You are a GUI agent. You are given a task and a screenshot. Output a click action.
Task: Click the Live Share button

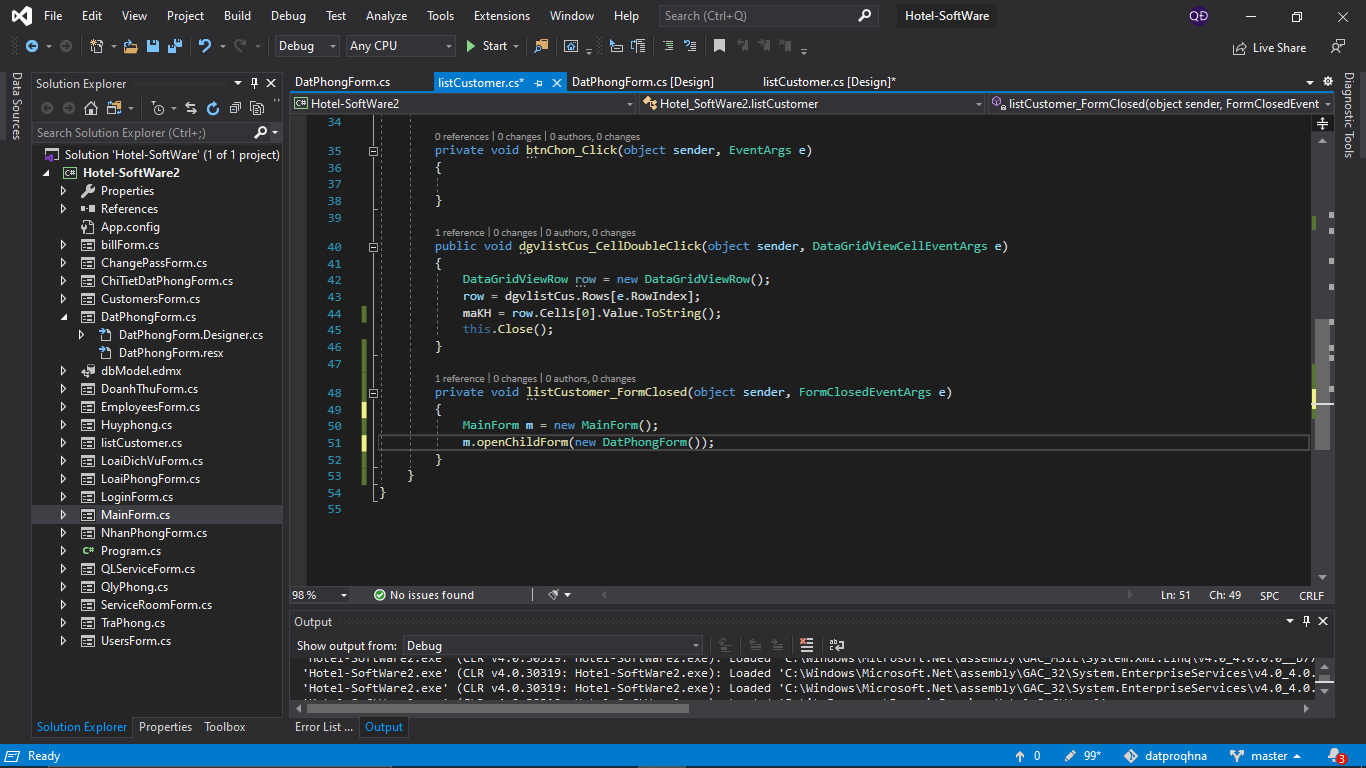click(x=1269, y=47)
